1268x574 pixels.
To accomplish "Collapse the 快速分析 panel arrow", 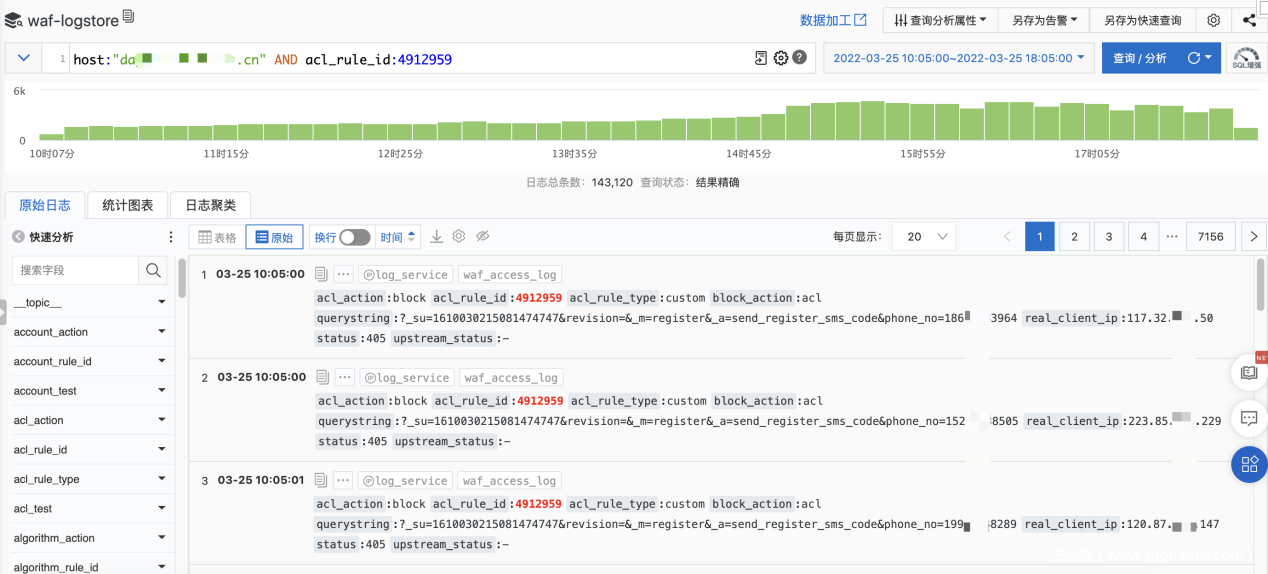I will coord(18,237).
